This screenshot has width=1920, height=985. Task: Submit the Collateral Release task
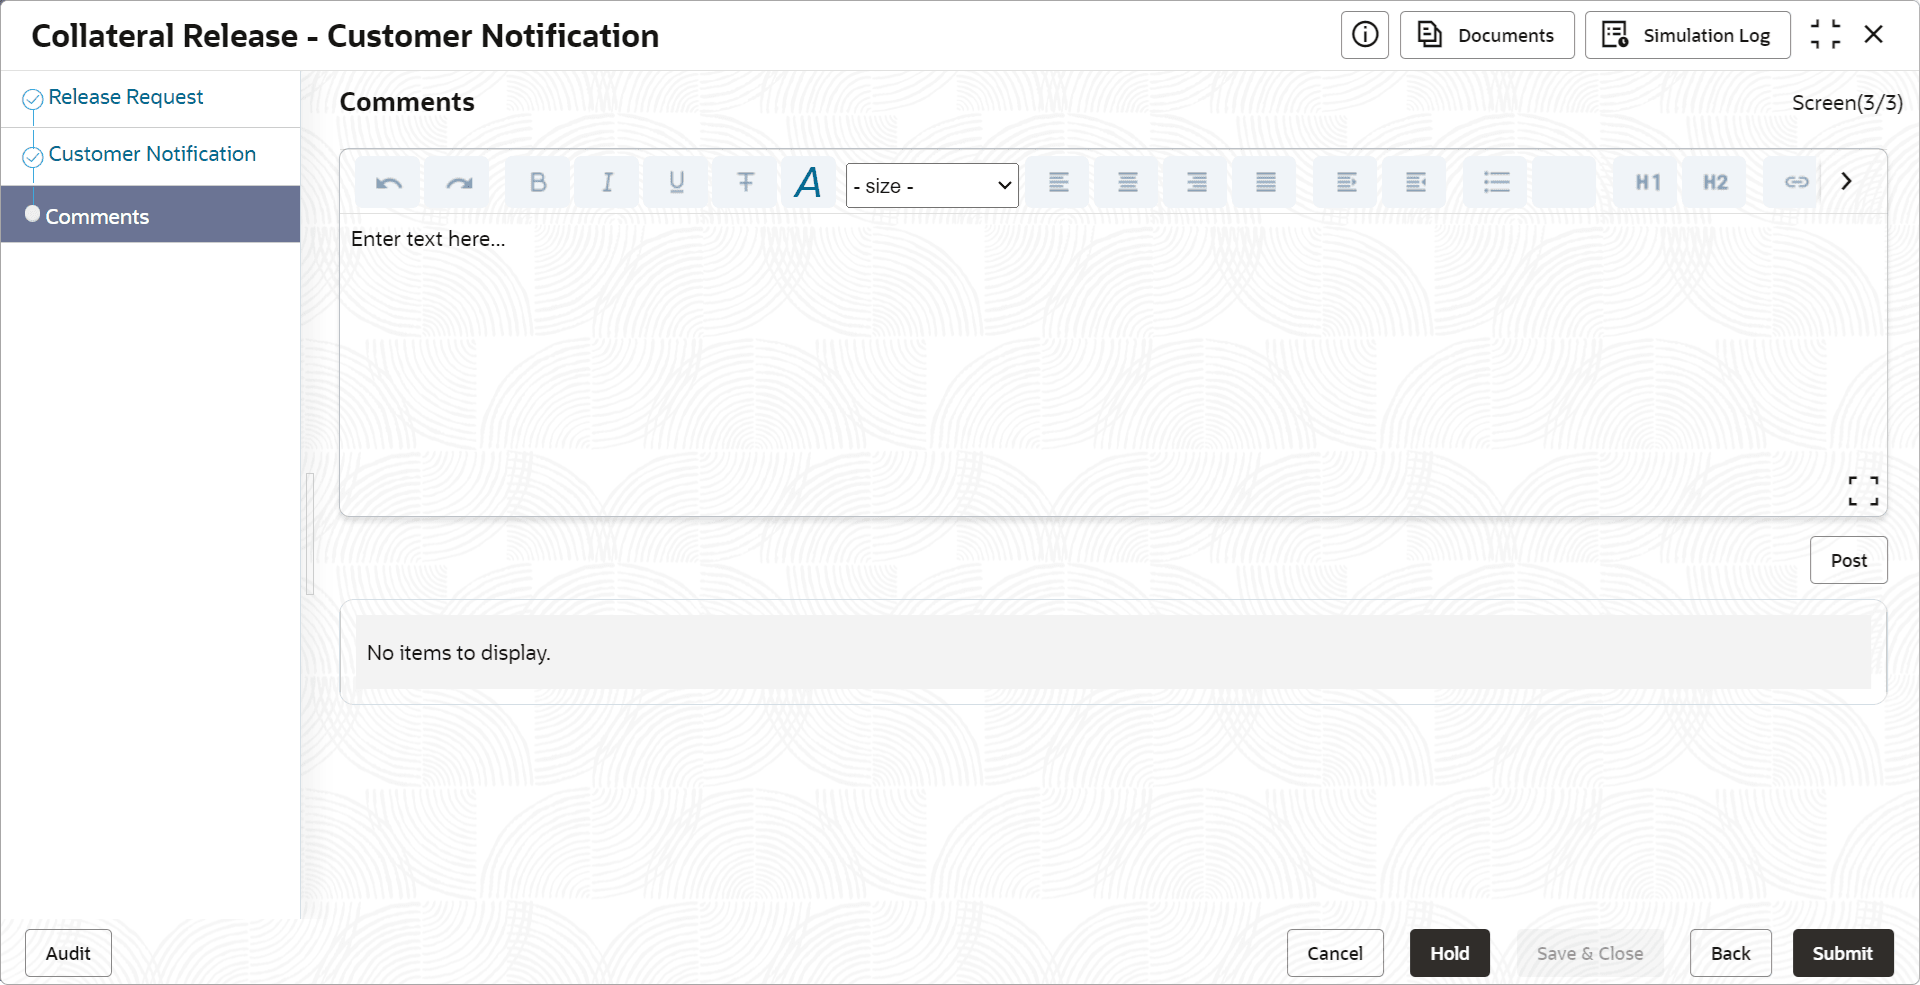(1842, 953)
